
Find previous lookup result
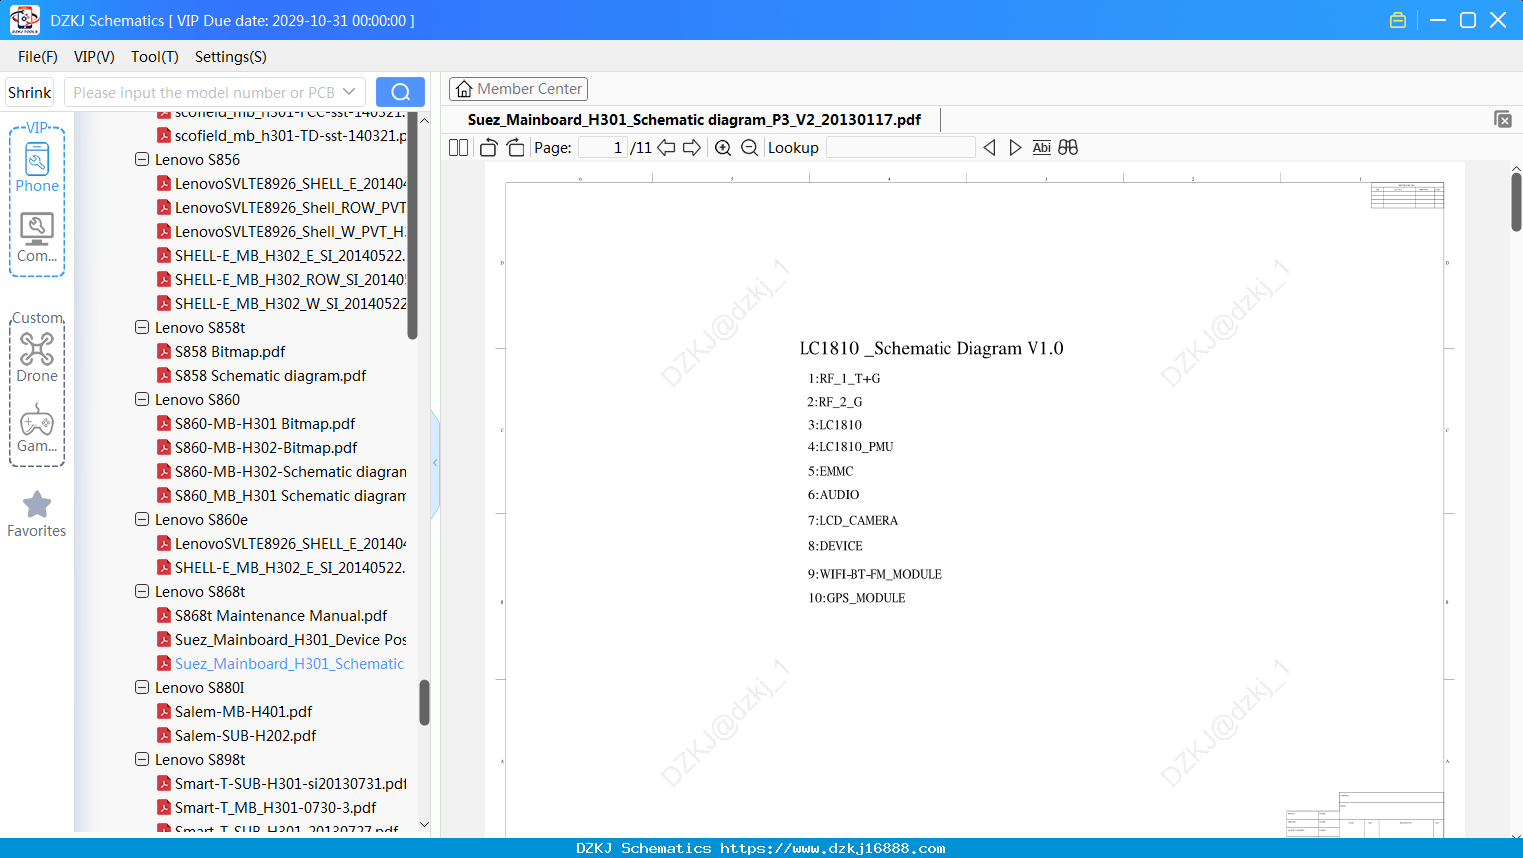click(x=989, y=148)
